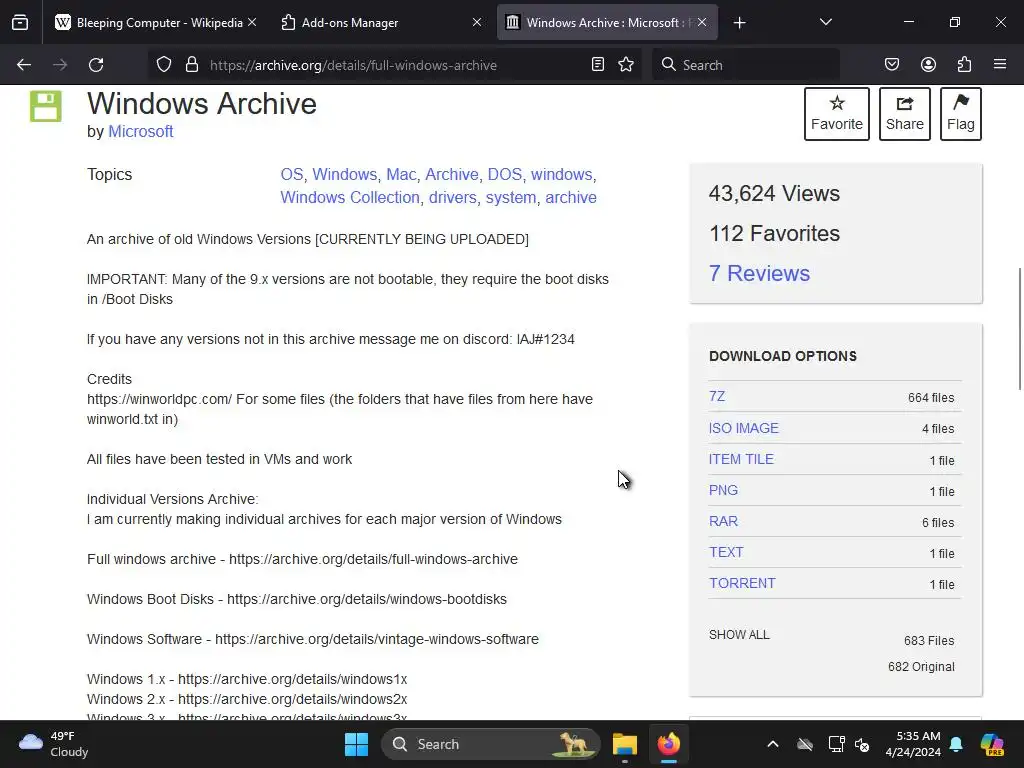Image resolution: width=1024 pixels, height=768 pixels.
Task: Close the Bleeping Computer Wikipedia tab
Action: 252,22
